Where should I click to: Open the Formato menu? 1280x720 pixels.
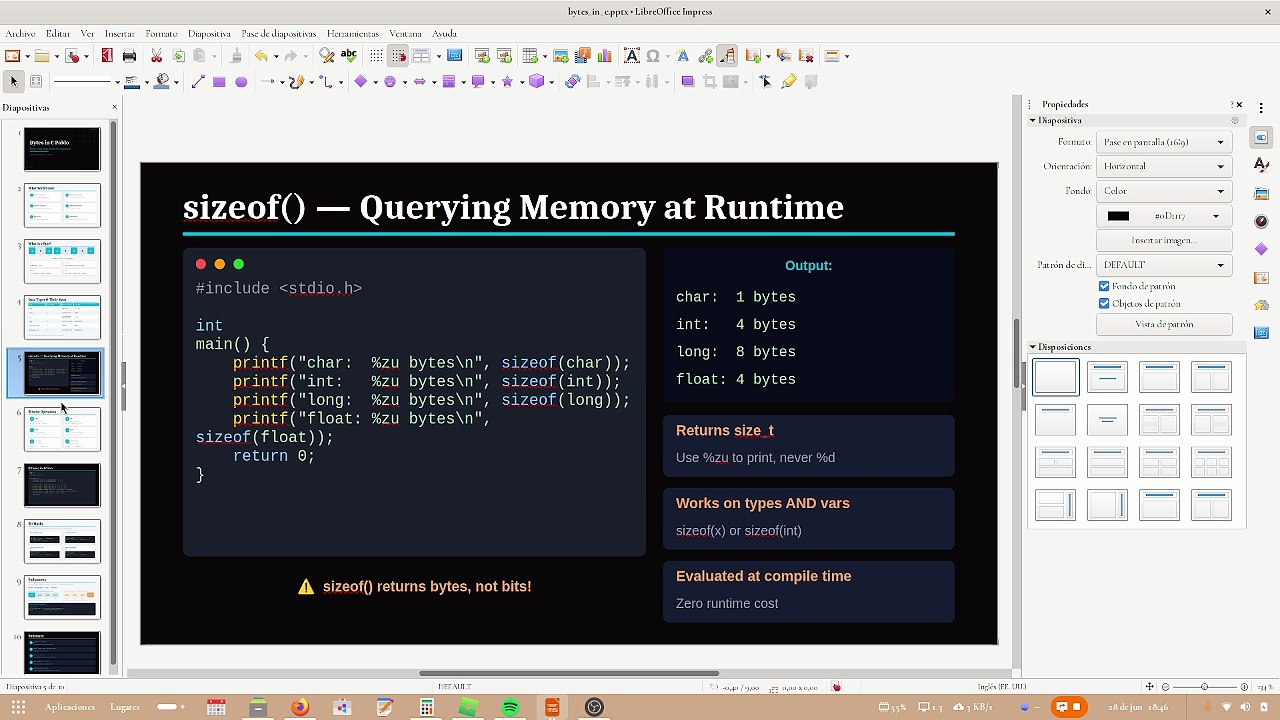coord(161,33)
